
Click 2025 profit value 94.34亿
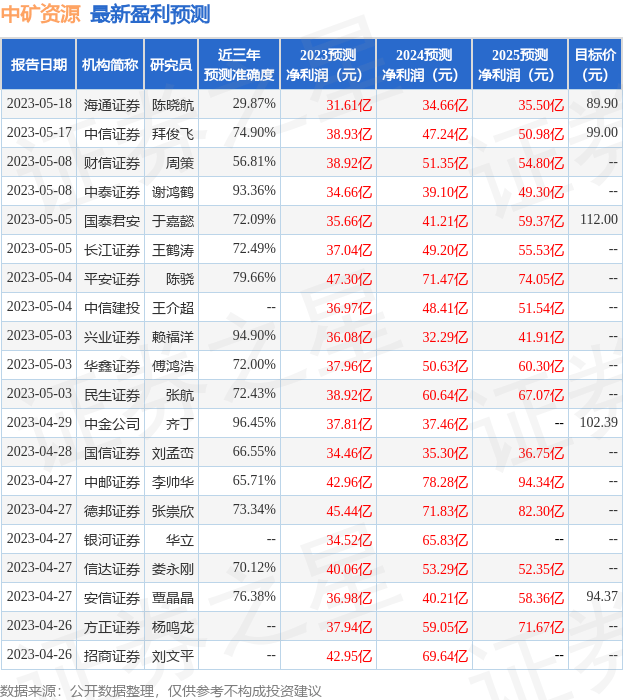pyautogui.click(x=541, y=482)
